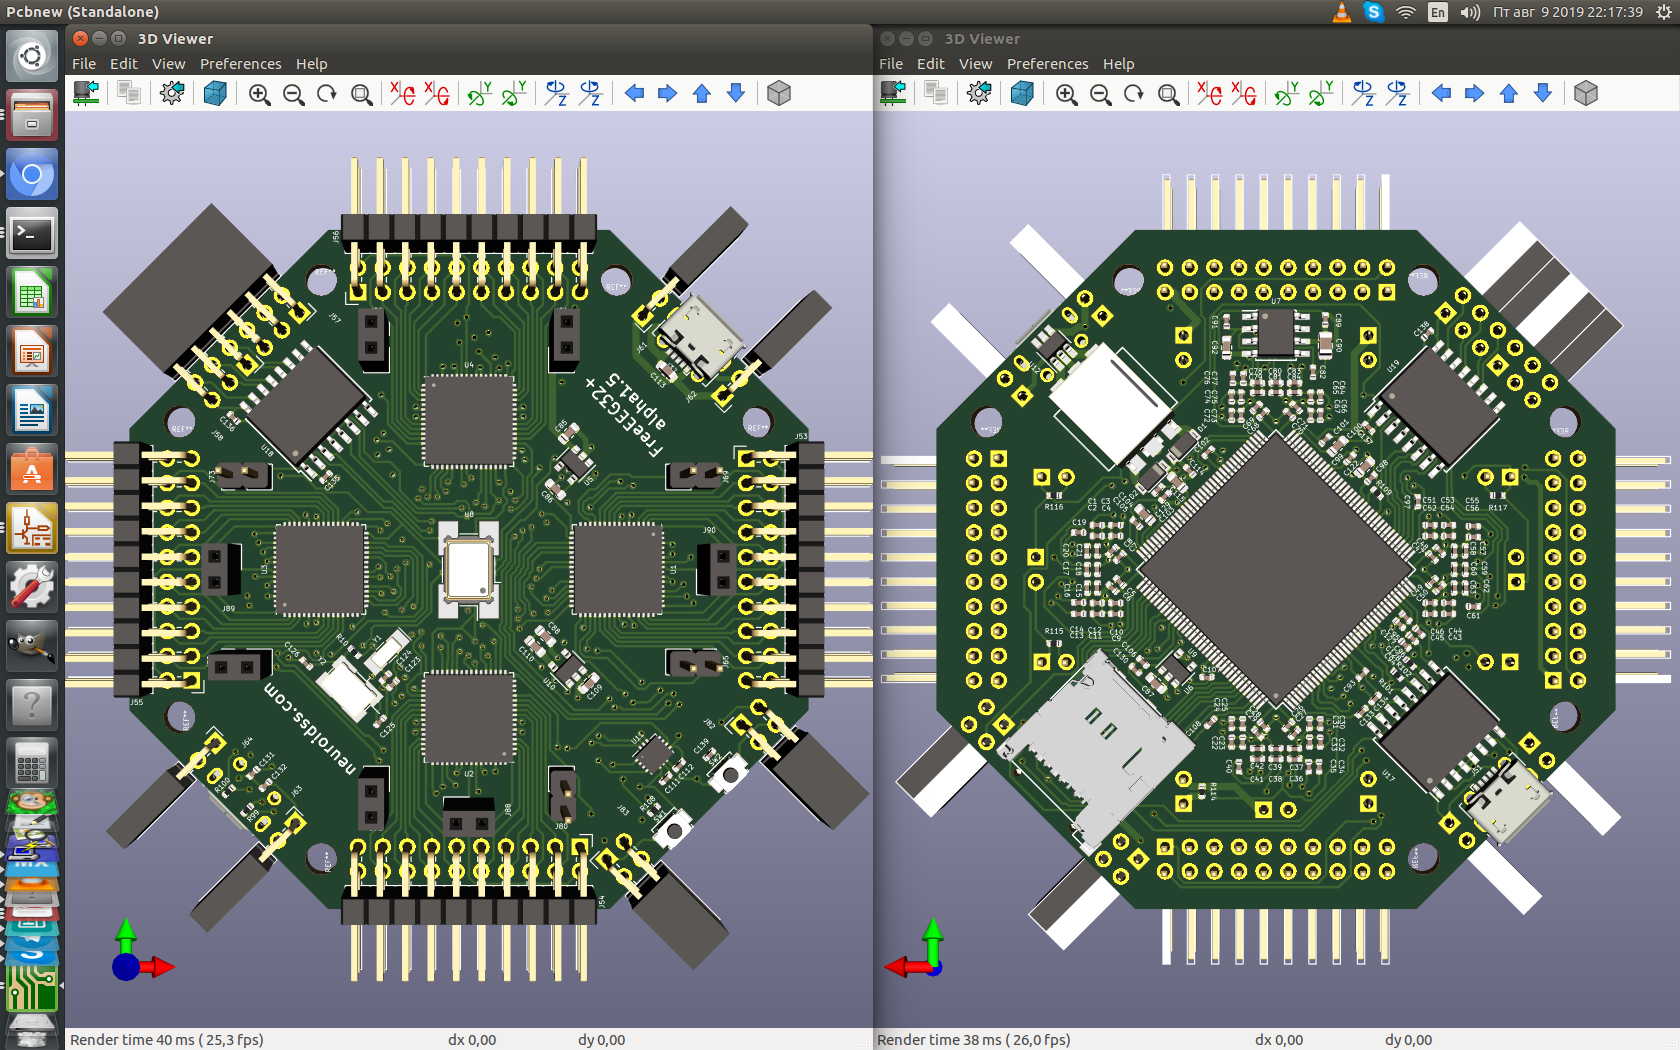Rotate X clockwise in the left viewer

(402, 94)
